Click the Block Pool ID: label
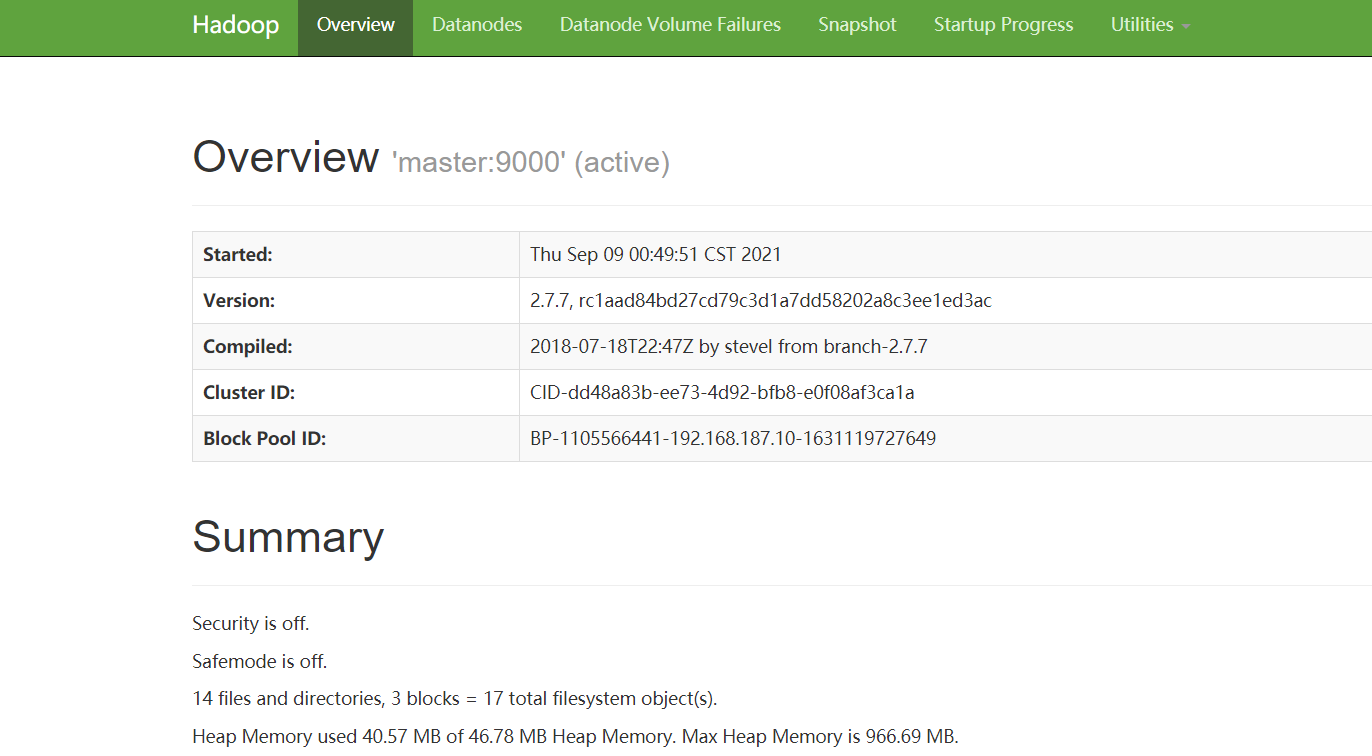 pyautogui.click(x=265, y=439)
